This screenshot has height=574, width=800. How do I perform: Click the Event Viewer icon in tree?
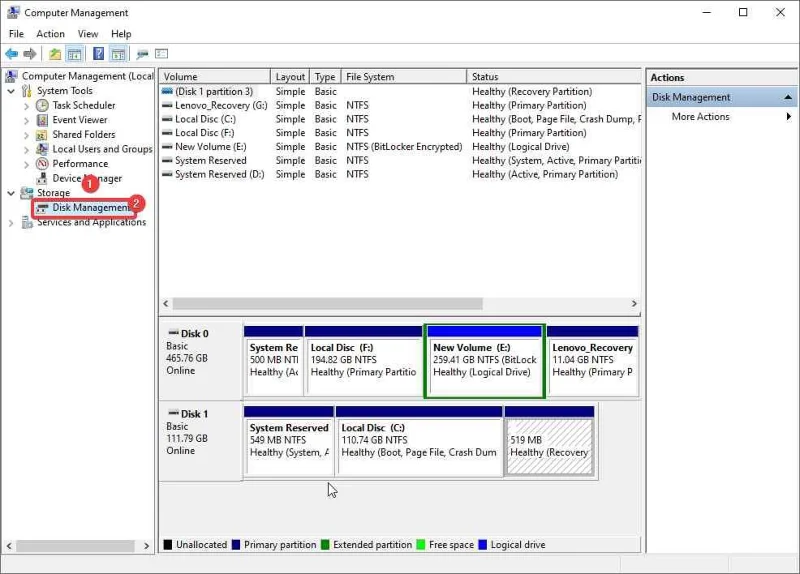[x=42, y=120]
